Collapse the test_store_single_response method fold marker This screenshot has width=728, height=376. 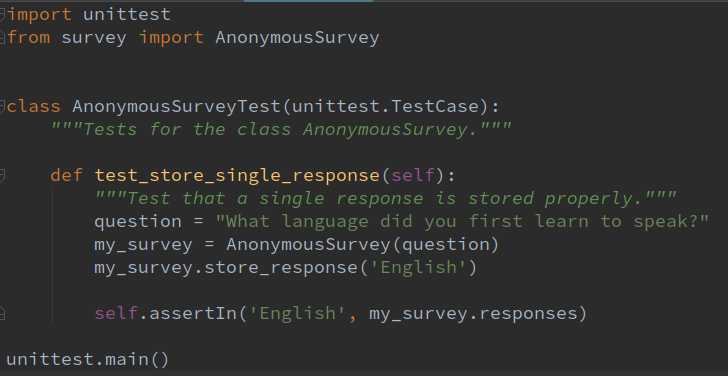point(3,176)
